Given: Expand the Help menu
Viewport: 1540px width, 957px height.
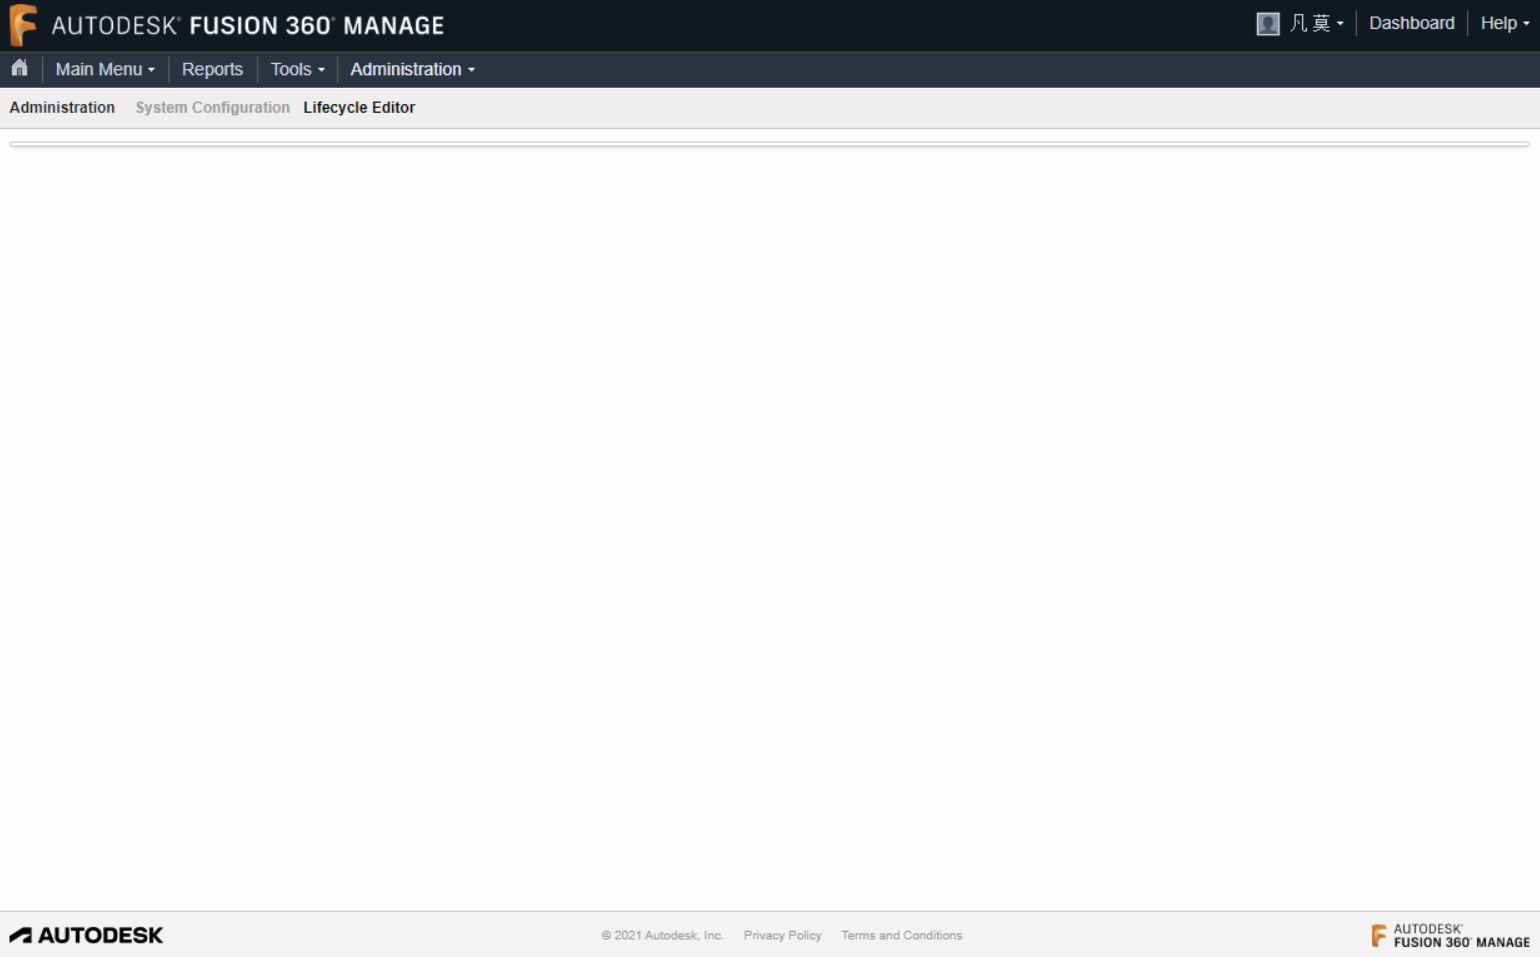Looking at the screenshot, I should click(1504, 23).
